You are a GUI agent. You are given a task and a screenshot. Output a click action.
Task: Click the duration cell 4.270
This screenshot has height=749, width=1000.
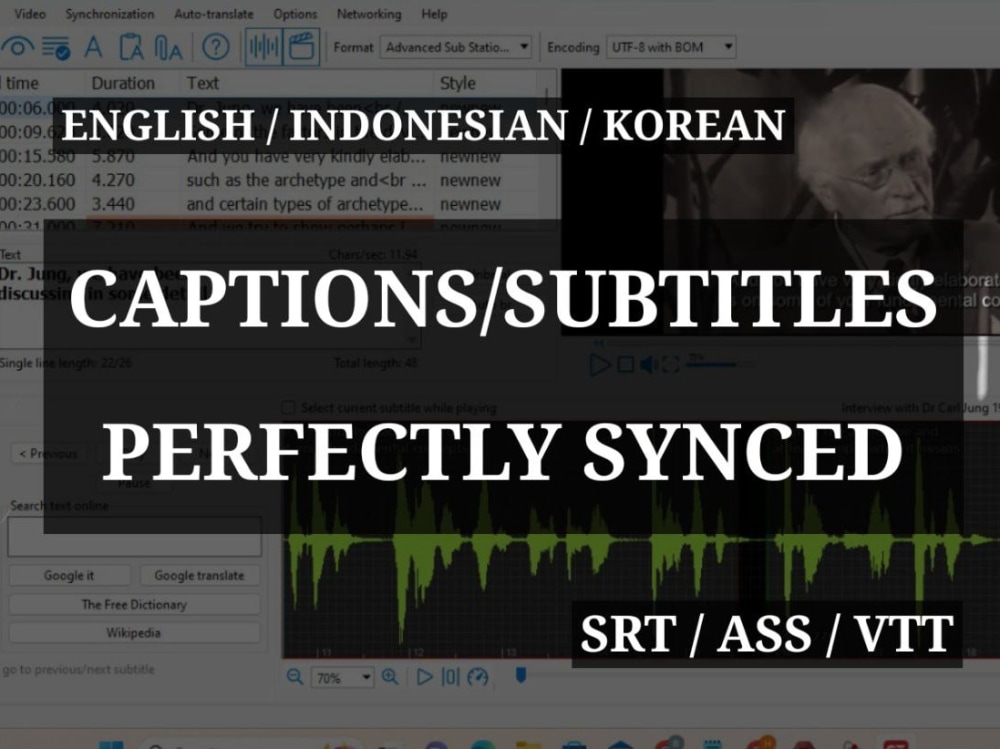coord(113,180)
